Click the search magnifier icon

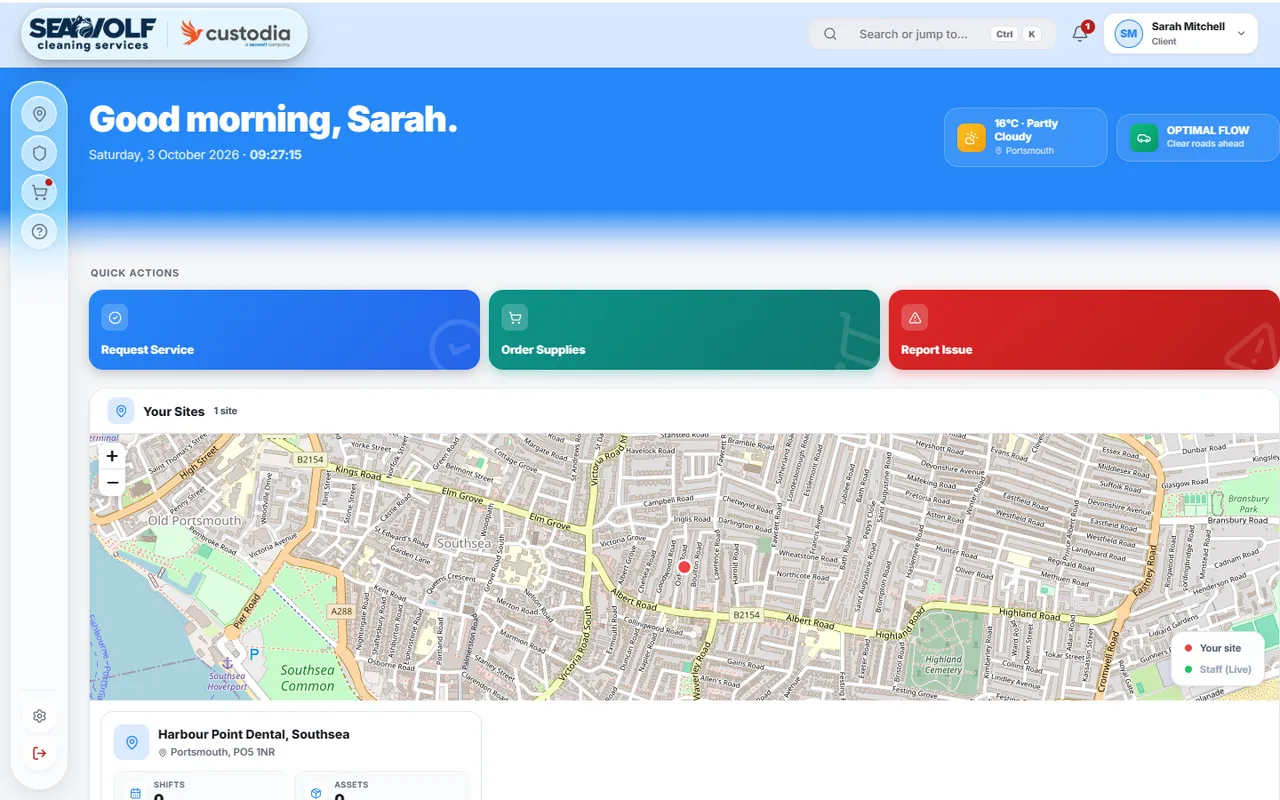point(830,34)
